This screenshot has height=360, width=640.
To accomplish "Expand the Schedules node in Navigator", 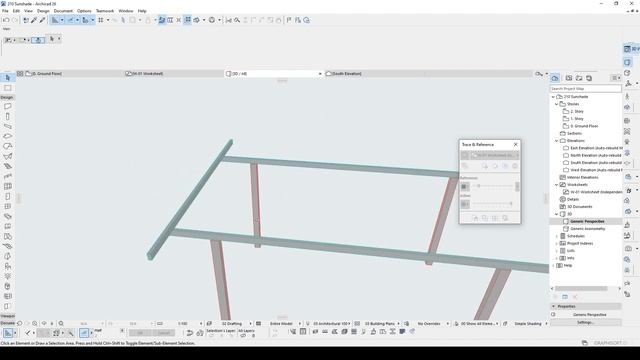I will [x=556, y=236].
